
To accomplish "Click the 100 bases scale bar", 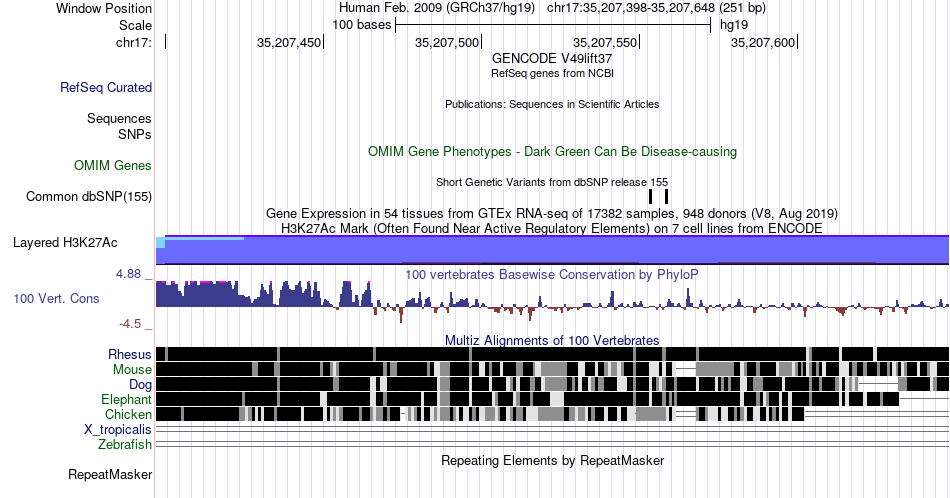I will tap(553, 25).
